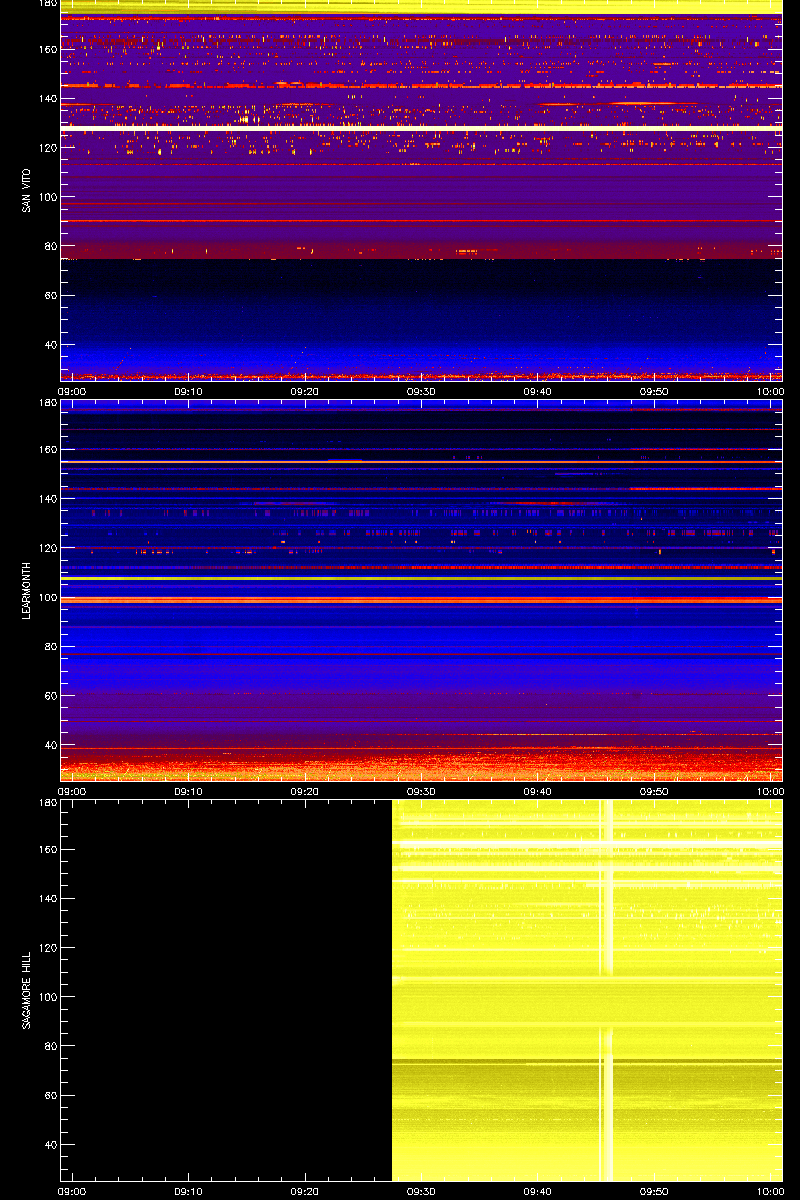Click the 09:30 time label under San Vito
This screenshot has width=800, height=1200.
click(421, 392)
